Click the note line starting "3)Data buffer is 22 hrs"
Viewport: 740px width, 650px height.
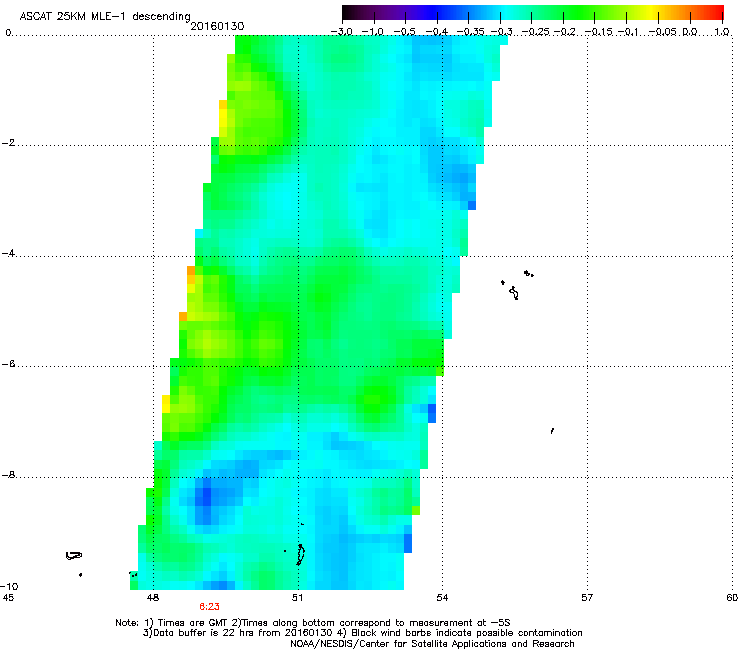(x=362, y=633)
